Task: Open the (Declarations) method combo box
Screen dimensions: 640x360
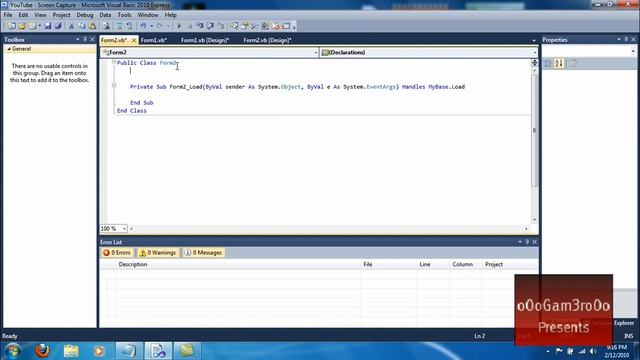Action: (429, 52)
